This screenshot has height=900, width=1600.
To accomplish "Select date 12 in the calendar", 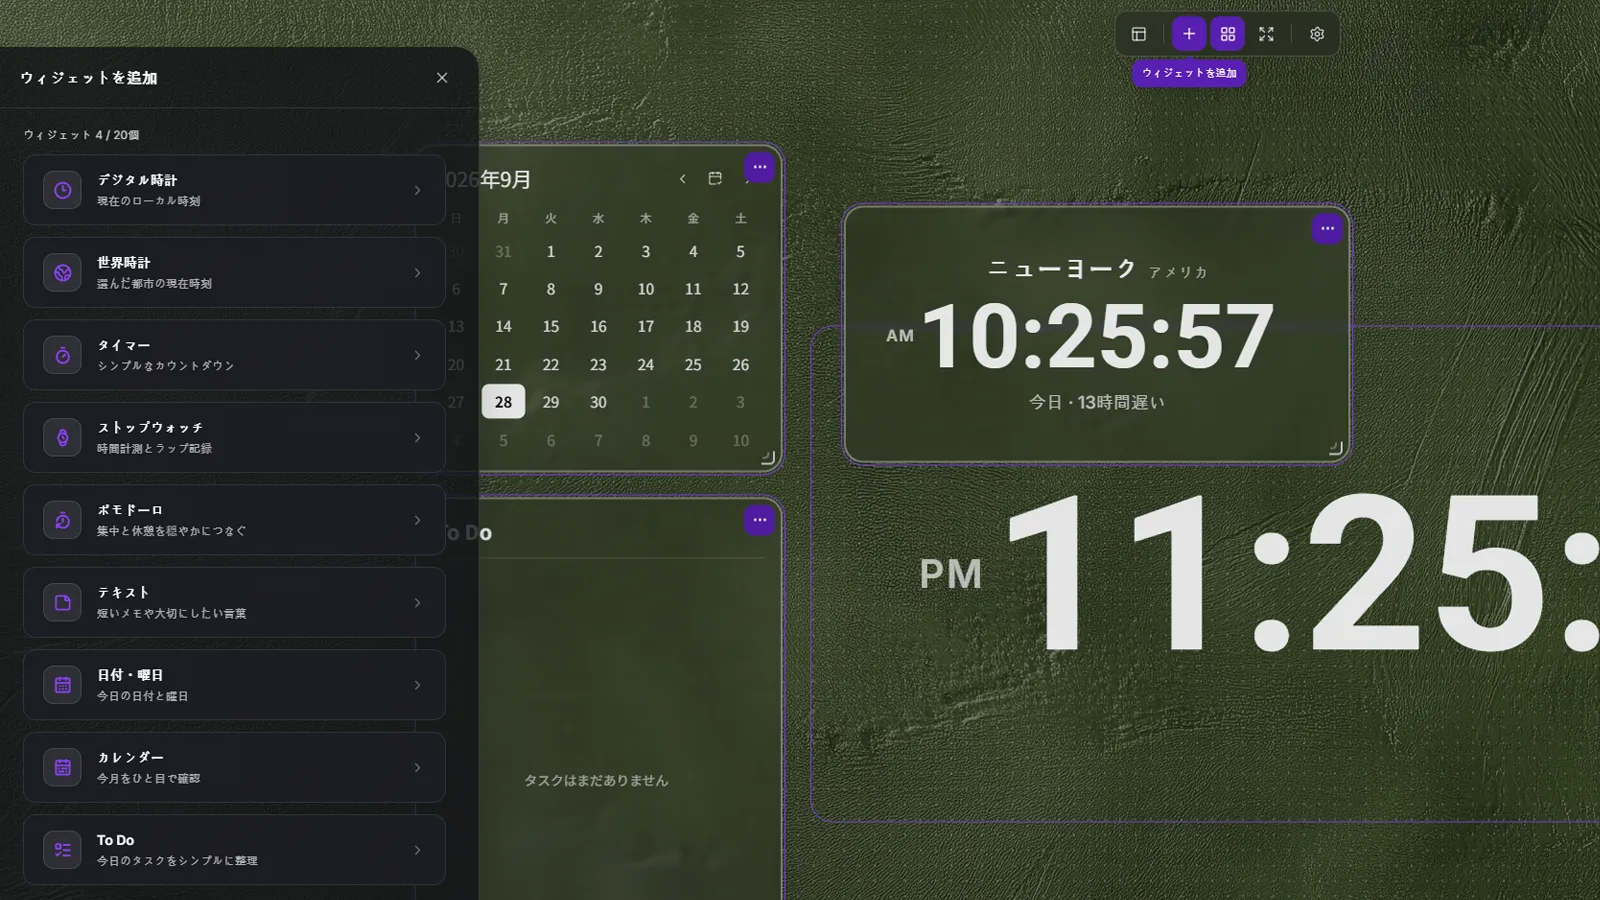I will 741,289.
